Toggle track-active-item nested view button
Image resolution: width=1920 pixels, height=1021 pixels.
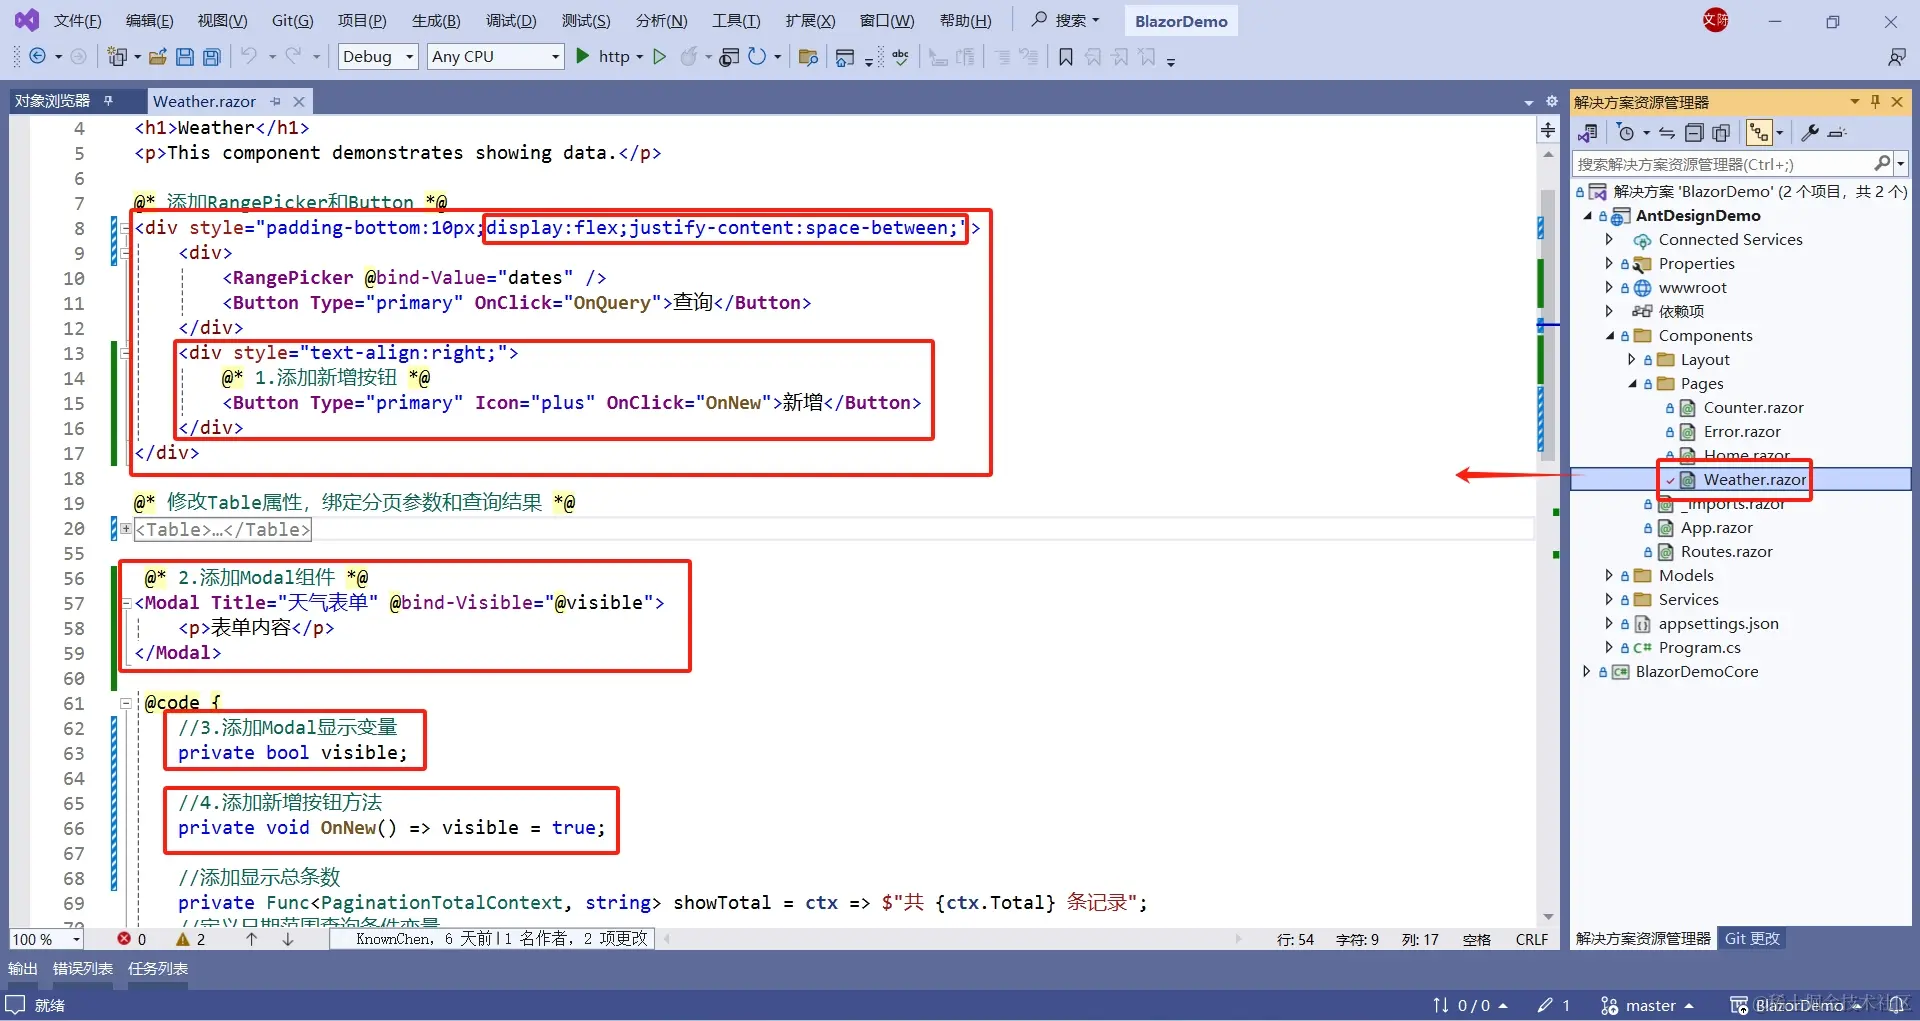[1759, 133]
